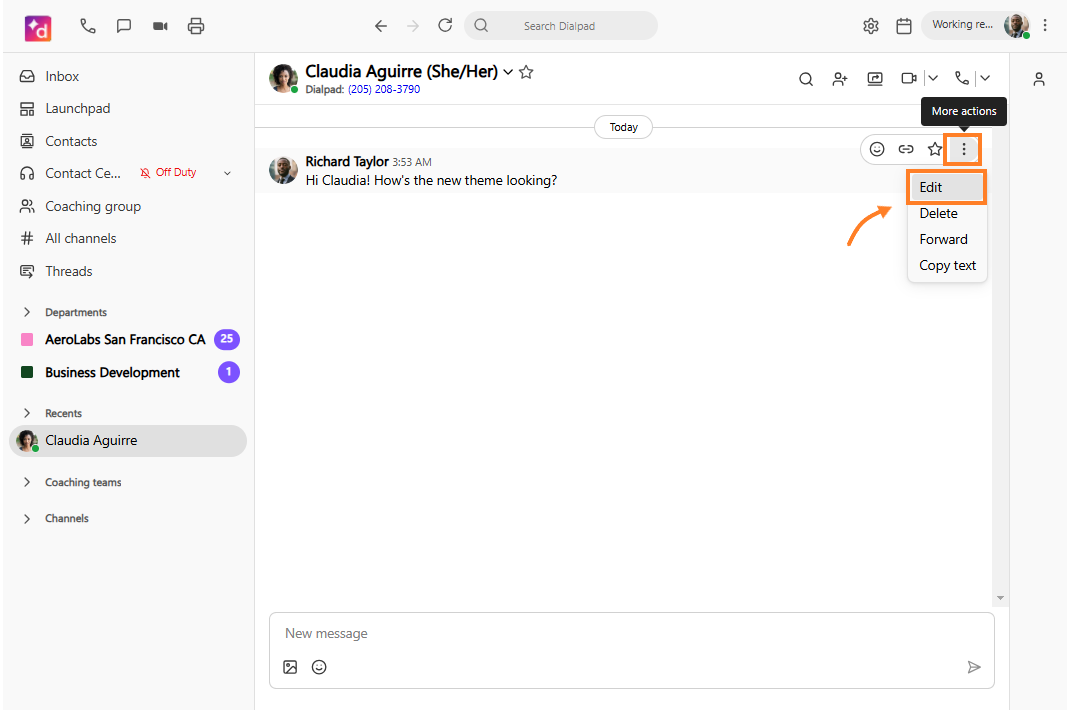The image size is (1068, 710).
Task: Star Richard Taylor's message
Action: pos(934,149)
